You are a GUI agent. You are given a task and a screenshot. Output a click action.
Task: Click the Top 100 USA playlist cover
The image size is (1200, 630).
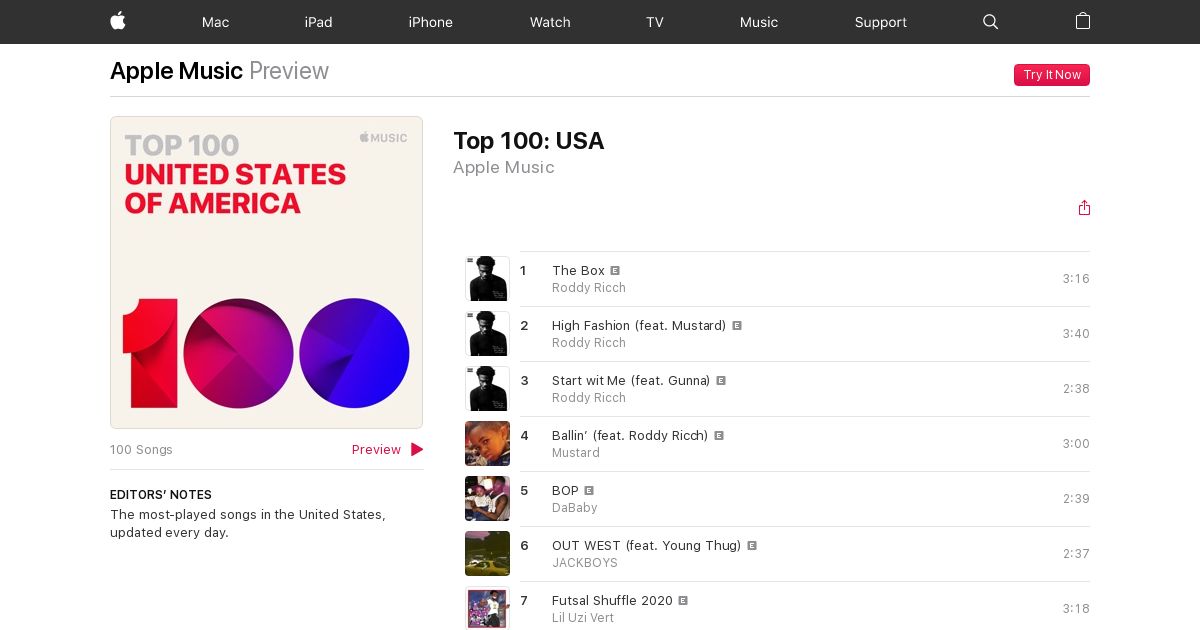click(x=266, y=272)
